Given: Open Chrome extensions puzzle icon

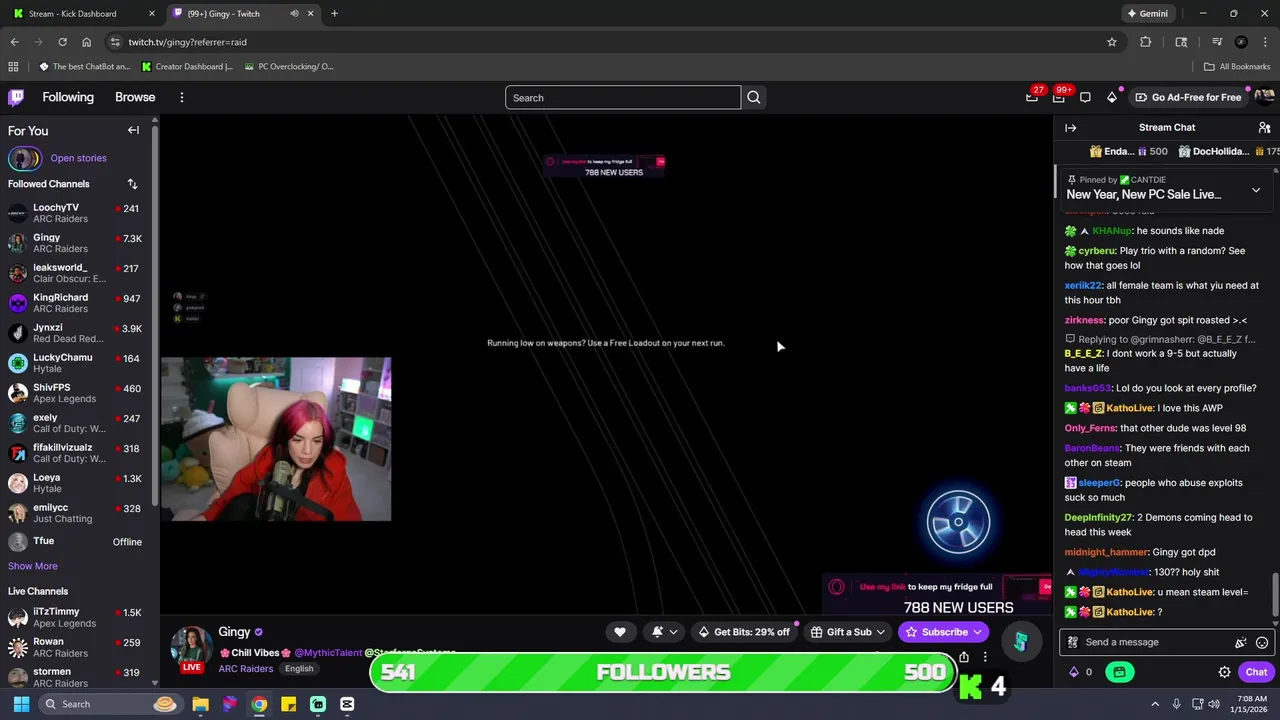Looking at the screenshot, I should click(x=1146, y=42).
